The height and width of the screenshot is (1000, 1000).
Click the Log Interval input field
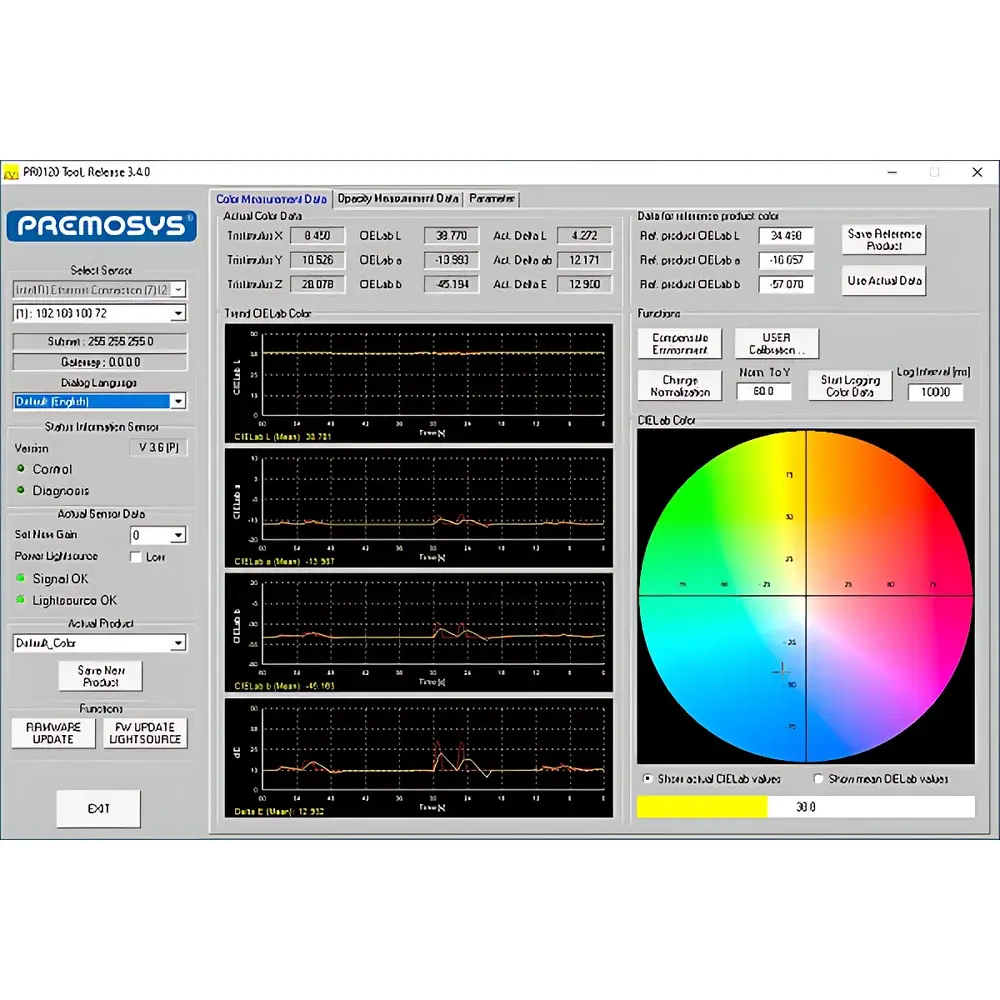tap(935, 392)
